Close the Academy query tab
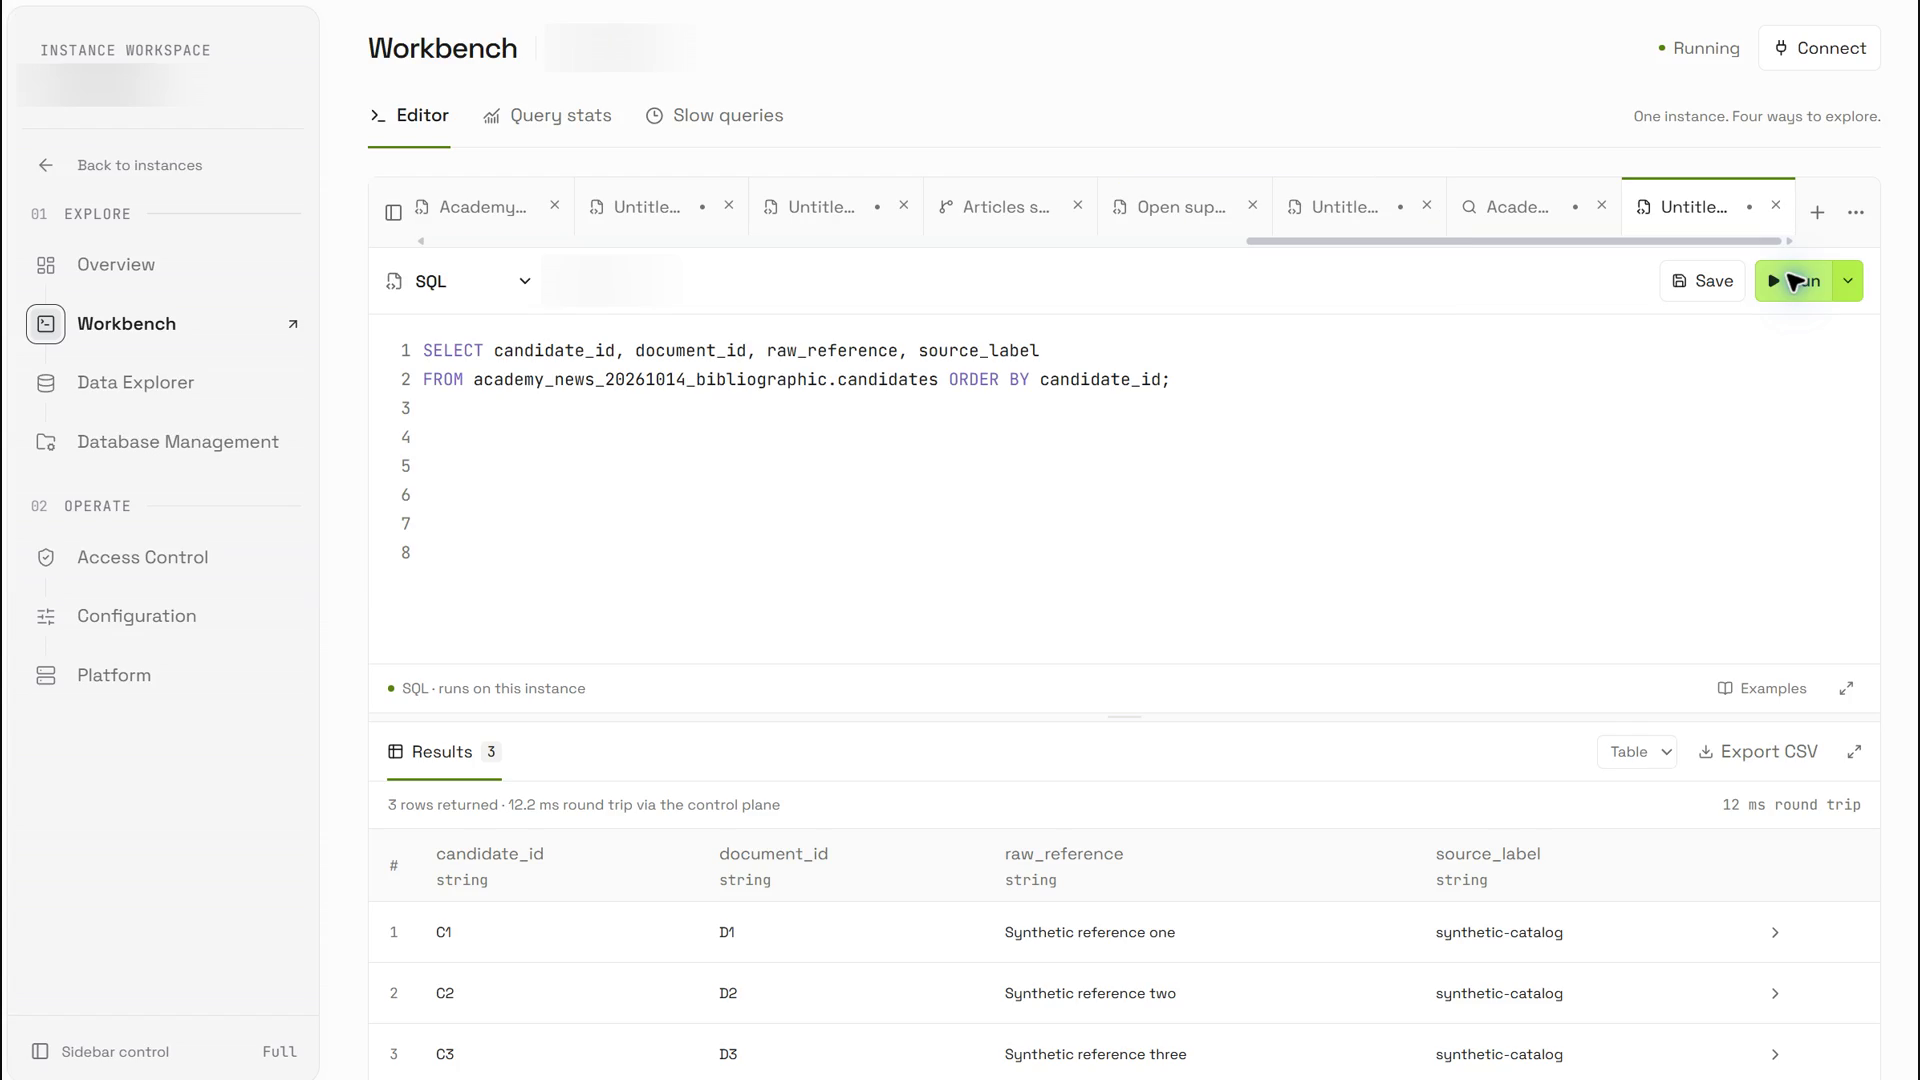The width and height of the screenshot is (1920, 1080). [555, 205]
